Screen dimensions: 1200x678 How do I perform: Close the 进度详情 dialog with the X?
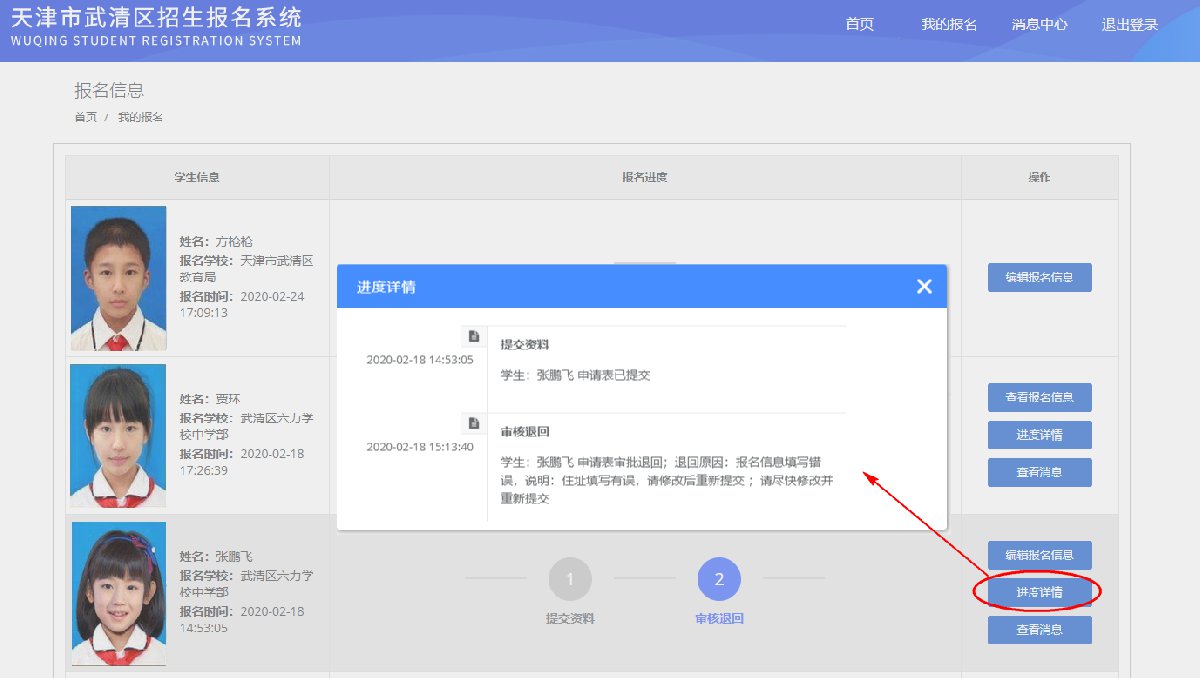pyautogui.click(x=924, y=287)
